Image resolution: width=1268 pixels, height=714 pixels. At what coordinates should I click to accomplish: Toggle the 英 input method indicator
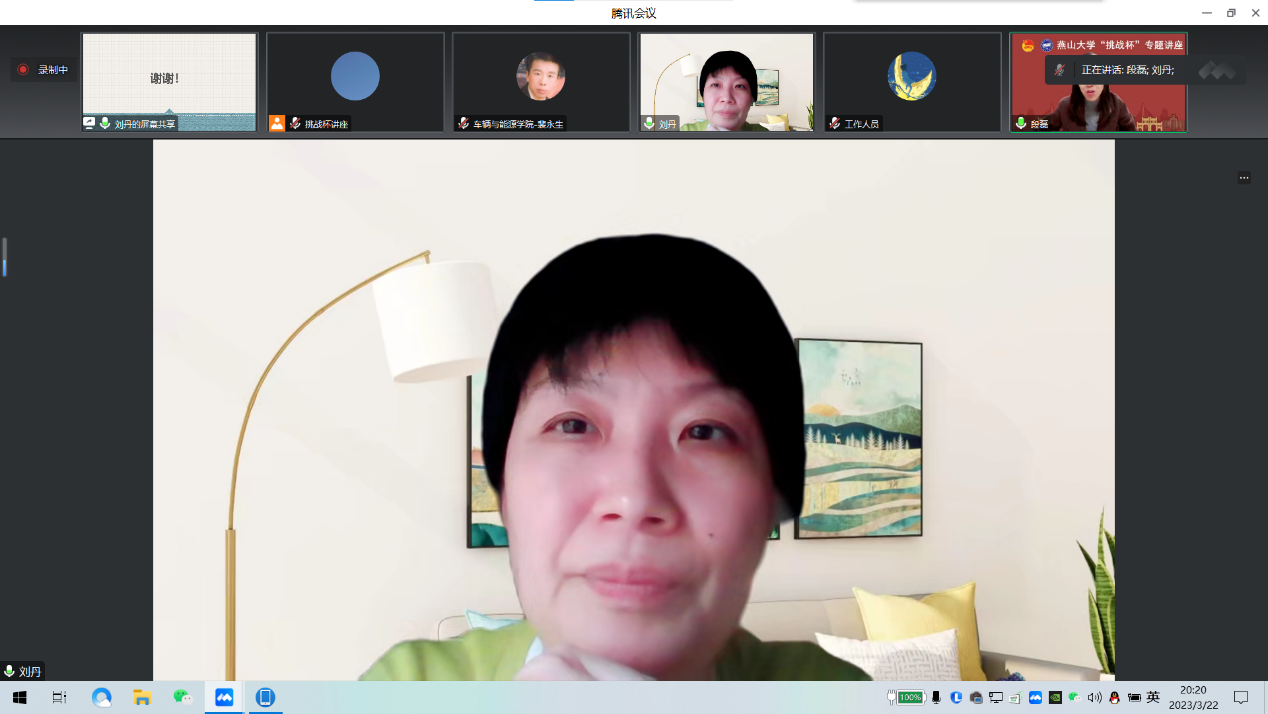pos(1153,697)
